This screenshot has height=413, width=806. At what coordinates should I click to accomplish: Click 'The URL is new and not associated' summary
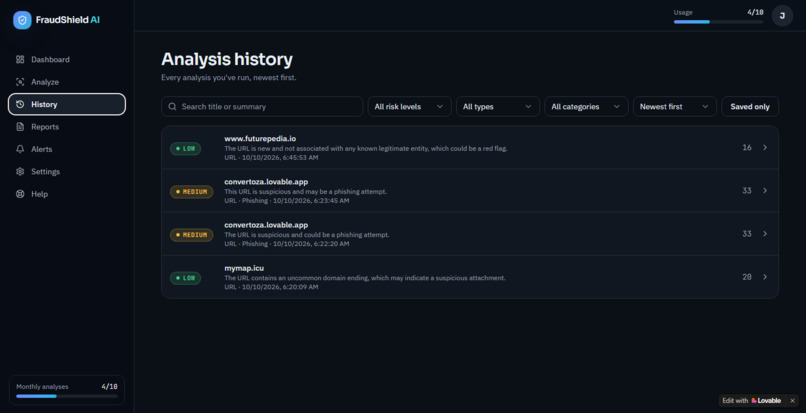[x=366, y=148]
